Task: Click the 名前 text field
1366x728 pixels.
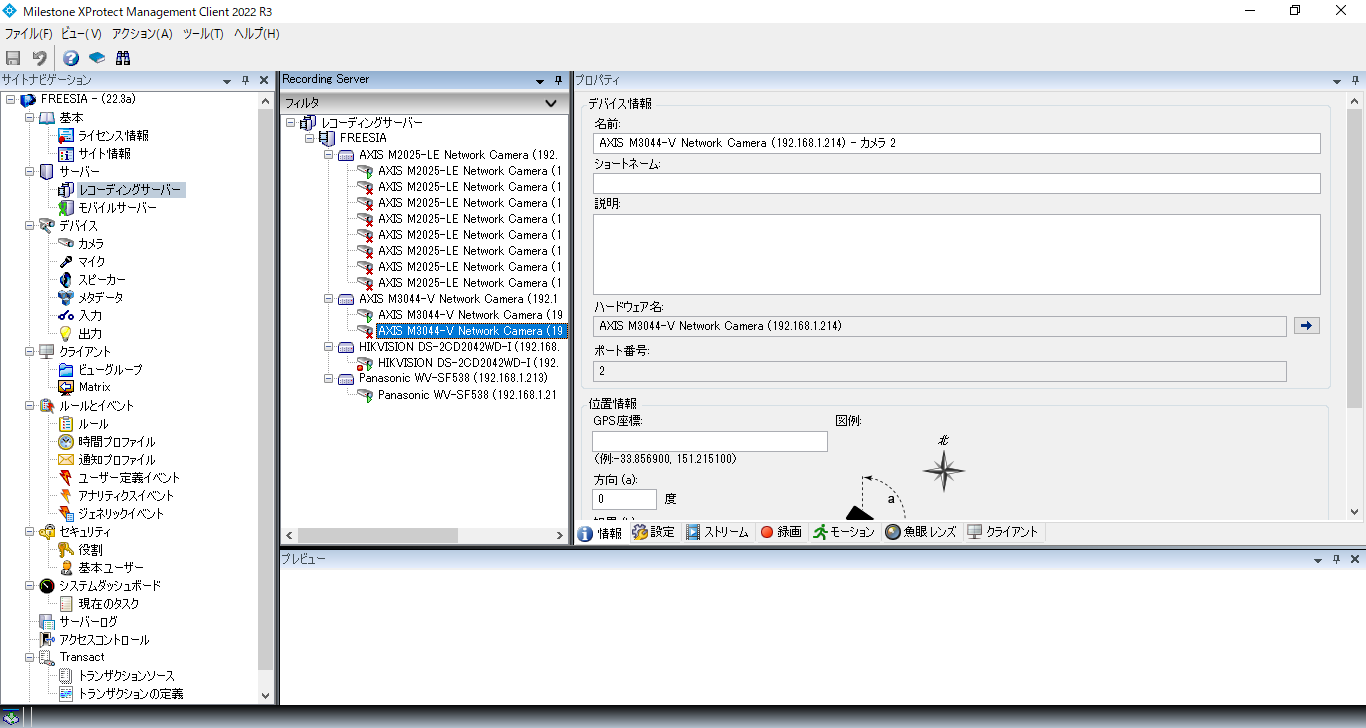Action: tap(956, 143)
